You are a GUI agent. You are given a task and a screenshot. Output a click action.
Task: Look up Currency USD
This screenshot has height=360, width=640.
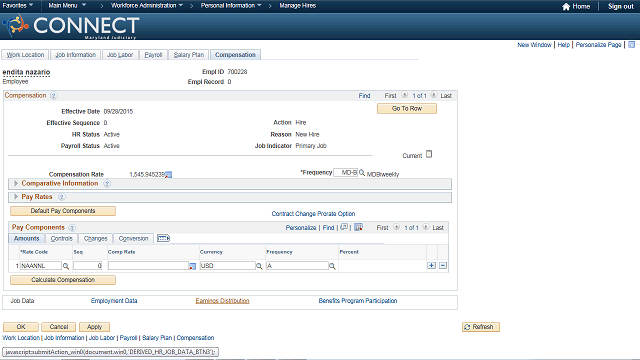(x=259, y=266)
